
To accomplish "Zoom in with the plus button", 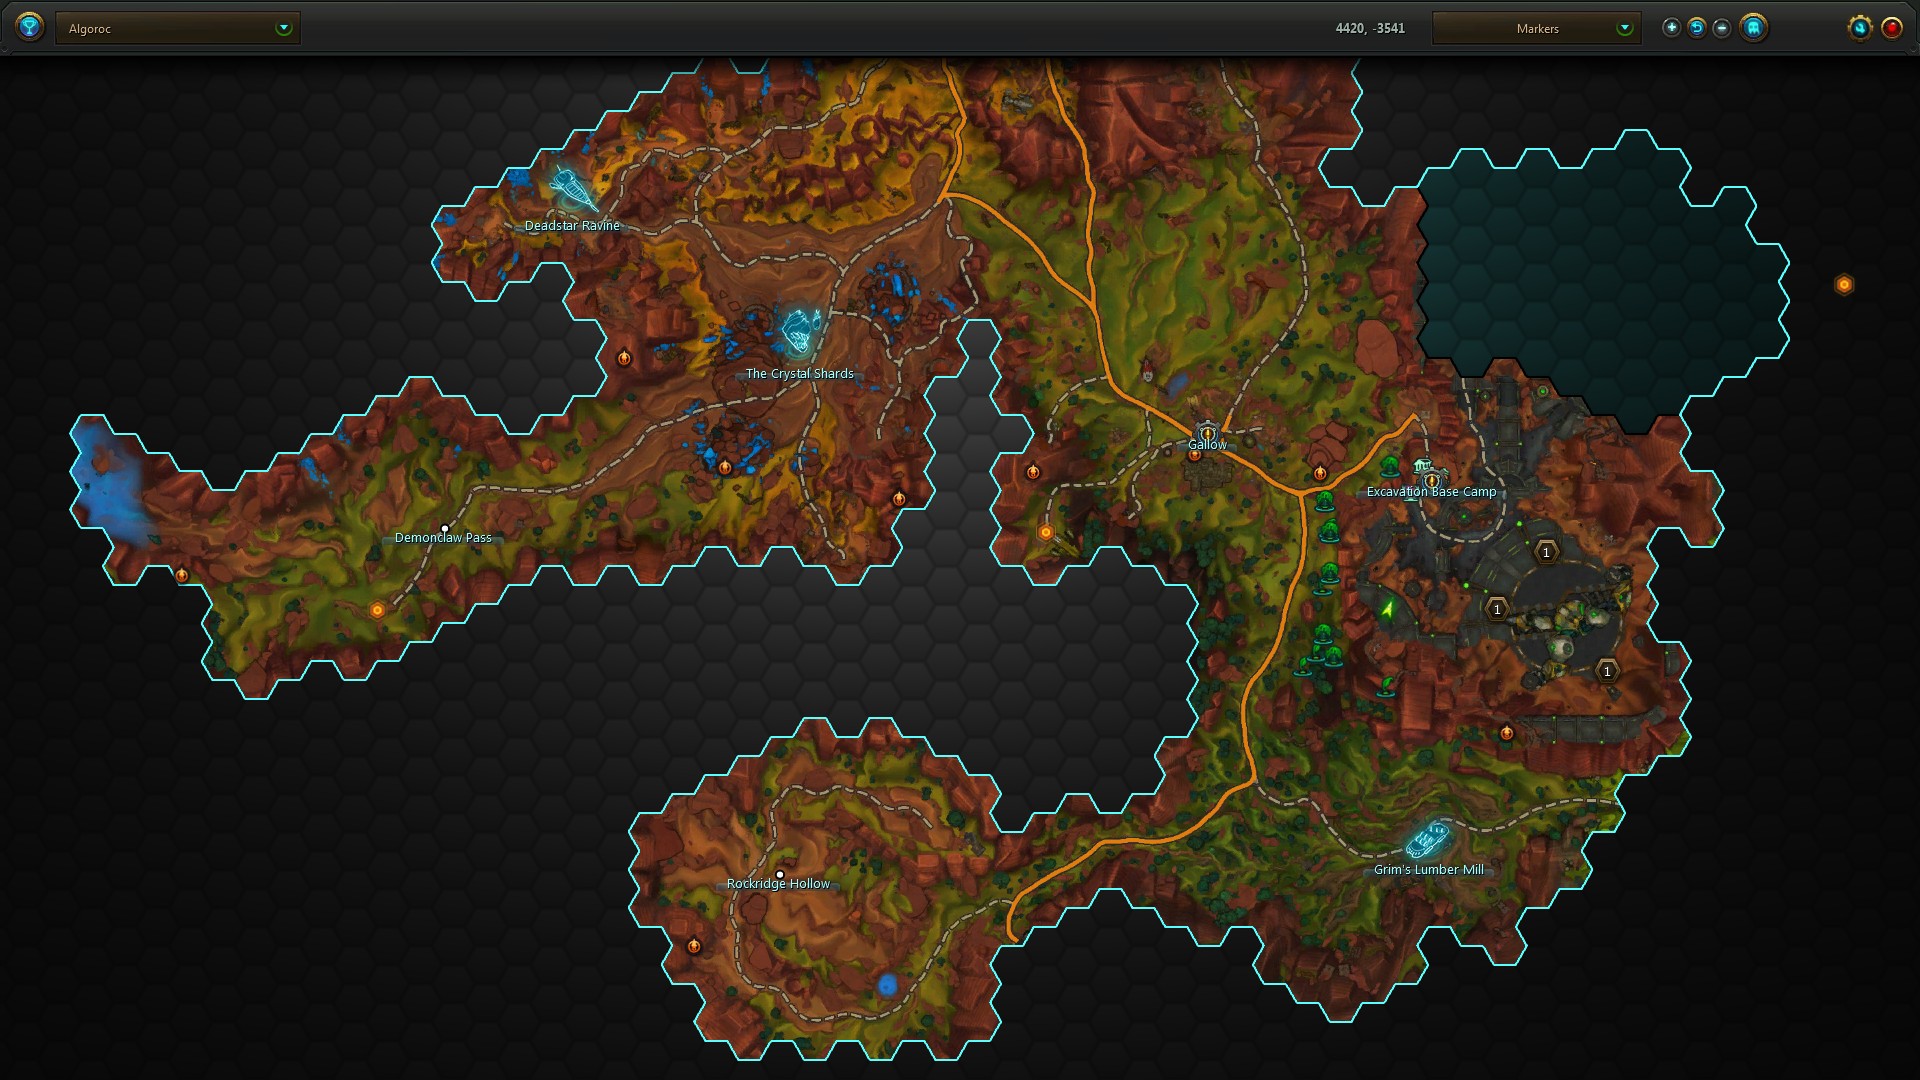I will point(1671,28).
